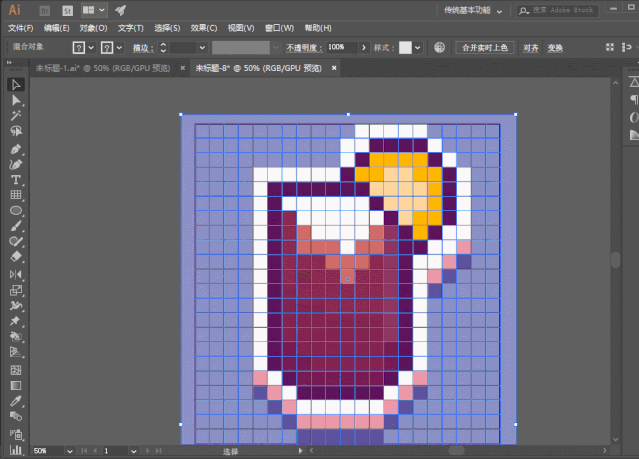Open Adobe Bridge via Br icon
This screenshot has height=459, width=639.
pyautogui.click(x=44, y=10)
